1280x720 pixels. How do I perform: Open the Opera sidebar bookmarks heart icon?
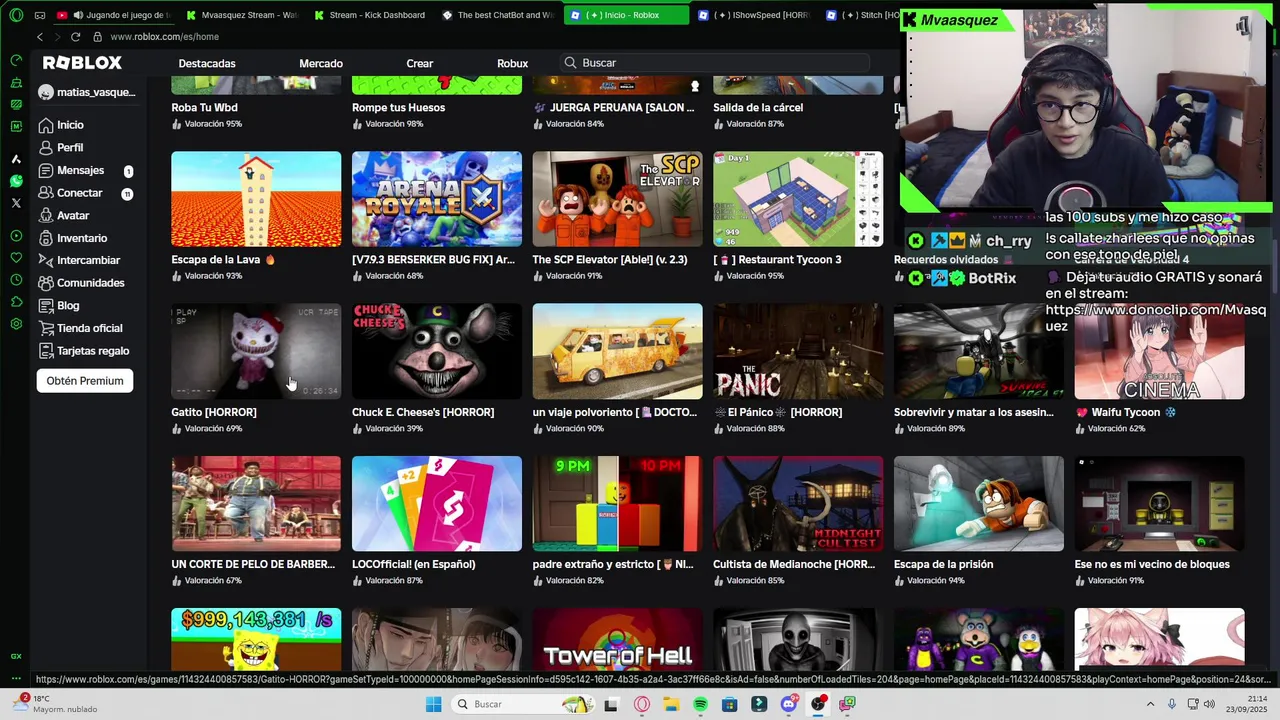16,258
